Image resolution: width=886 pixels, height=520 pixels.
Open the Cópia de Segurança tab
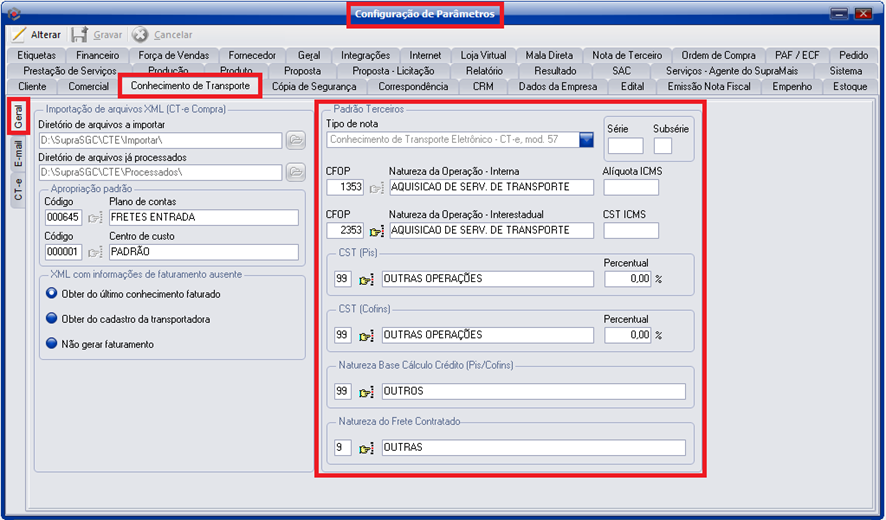pos(314,87)
